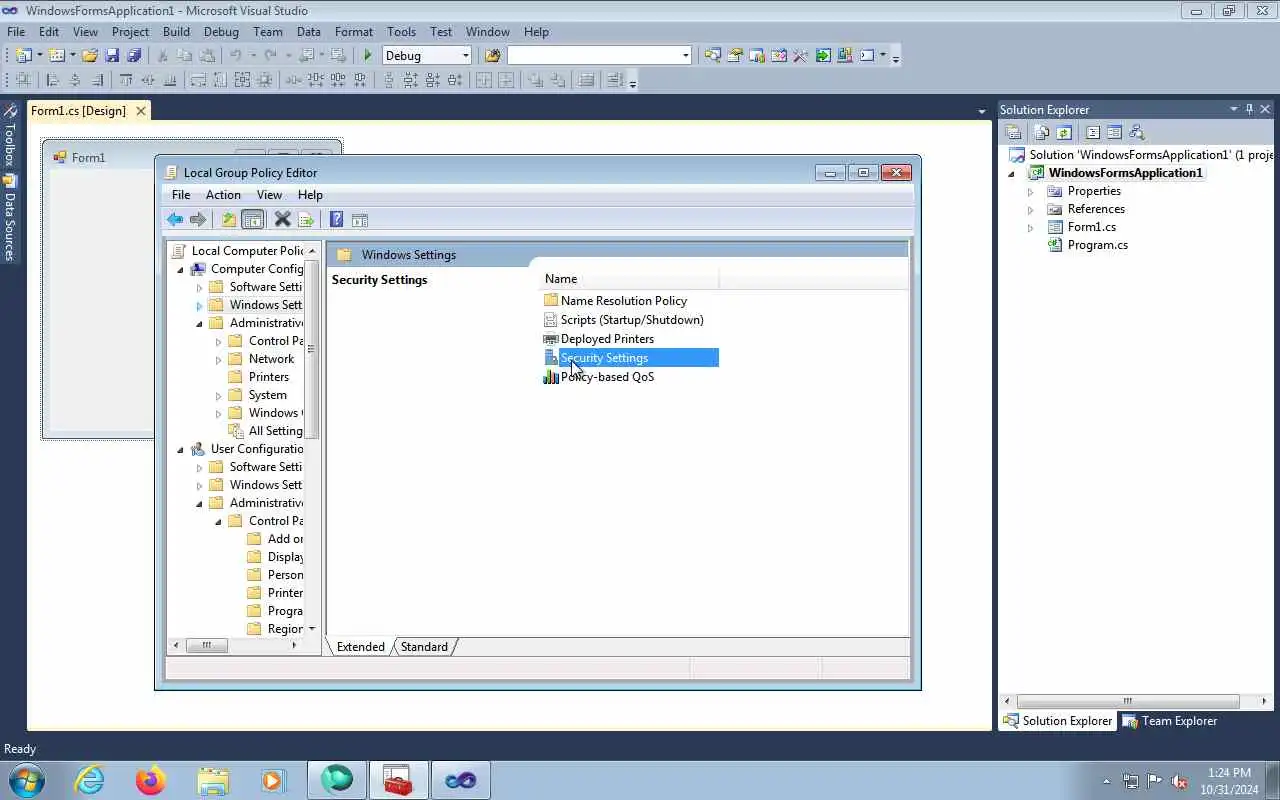Click the Find in Files icon
Viewport: 1280px width, 800px height.
492,56
